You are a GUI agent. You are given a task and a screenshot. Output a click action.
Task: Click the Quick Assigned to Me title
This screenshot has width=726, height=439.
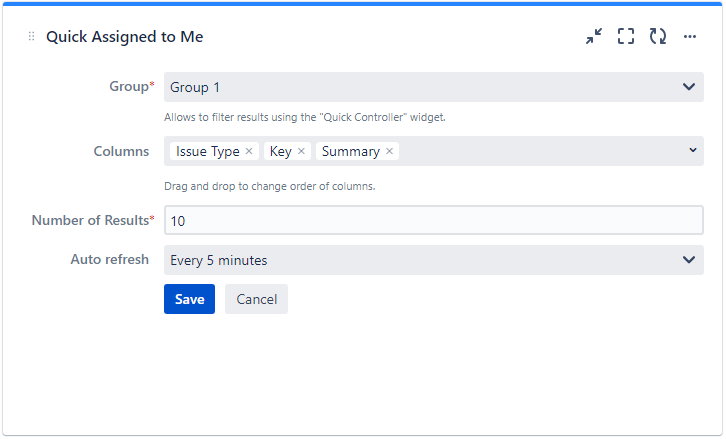coord(125,36)
